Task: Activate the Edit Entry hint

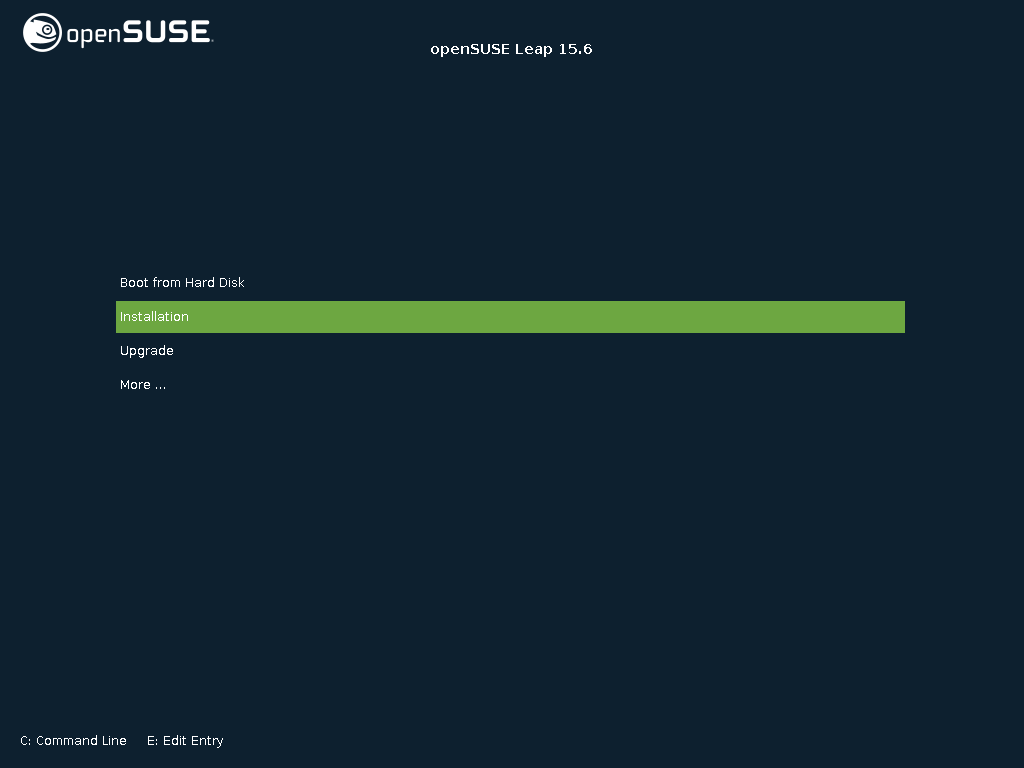Action: click(185, 741)
